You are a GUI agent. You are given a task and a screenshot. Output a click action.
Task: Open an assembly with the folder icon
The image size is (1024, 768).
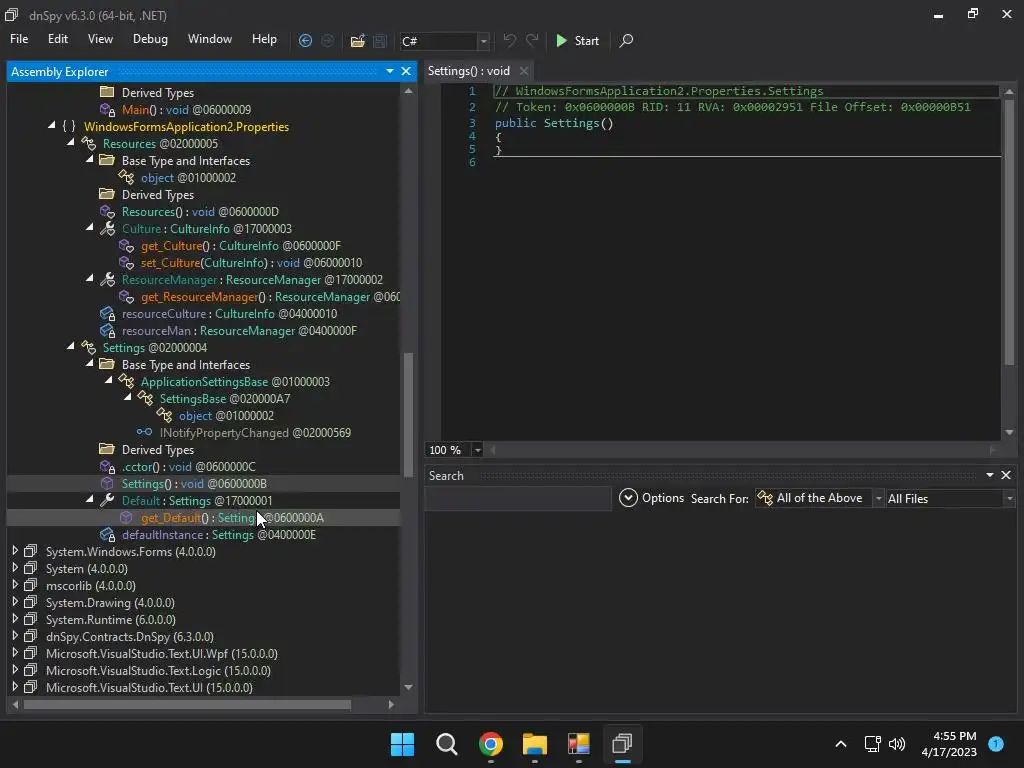(x=357, y=40)
